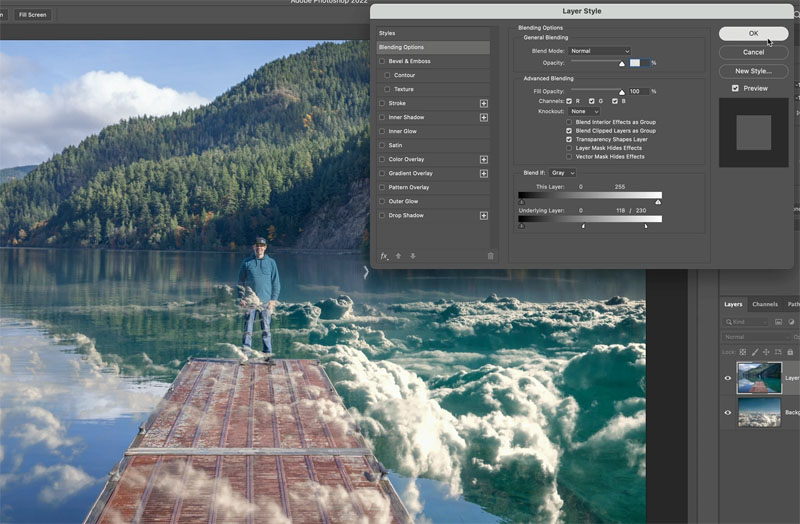Click the search icon in Layers Kind filter

(729, 322)
